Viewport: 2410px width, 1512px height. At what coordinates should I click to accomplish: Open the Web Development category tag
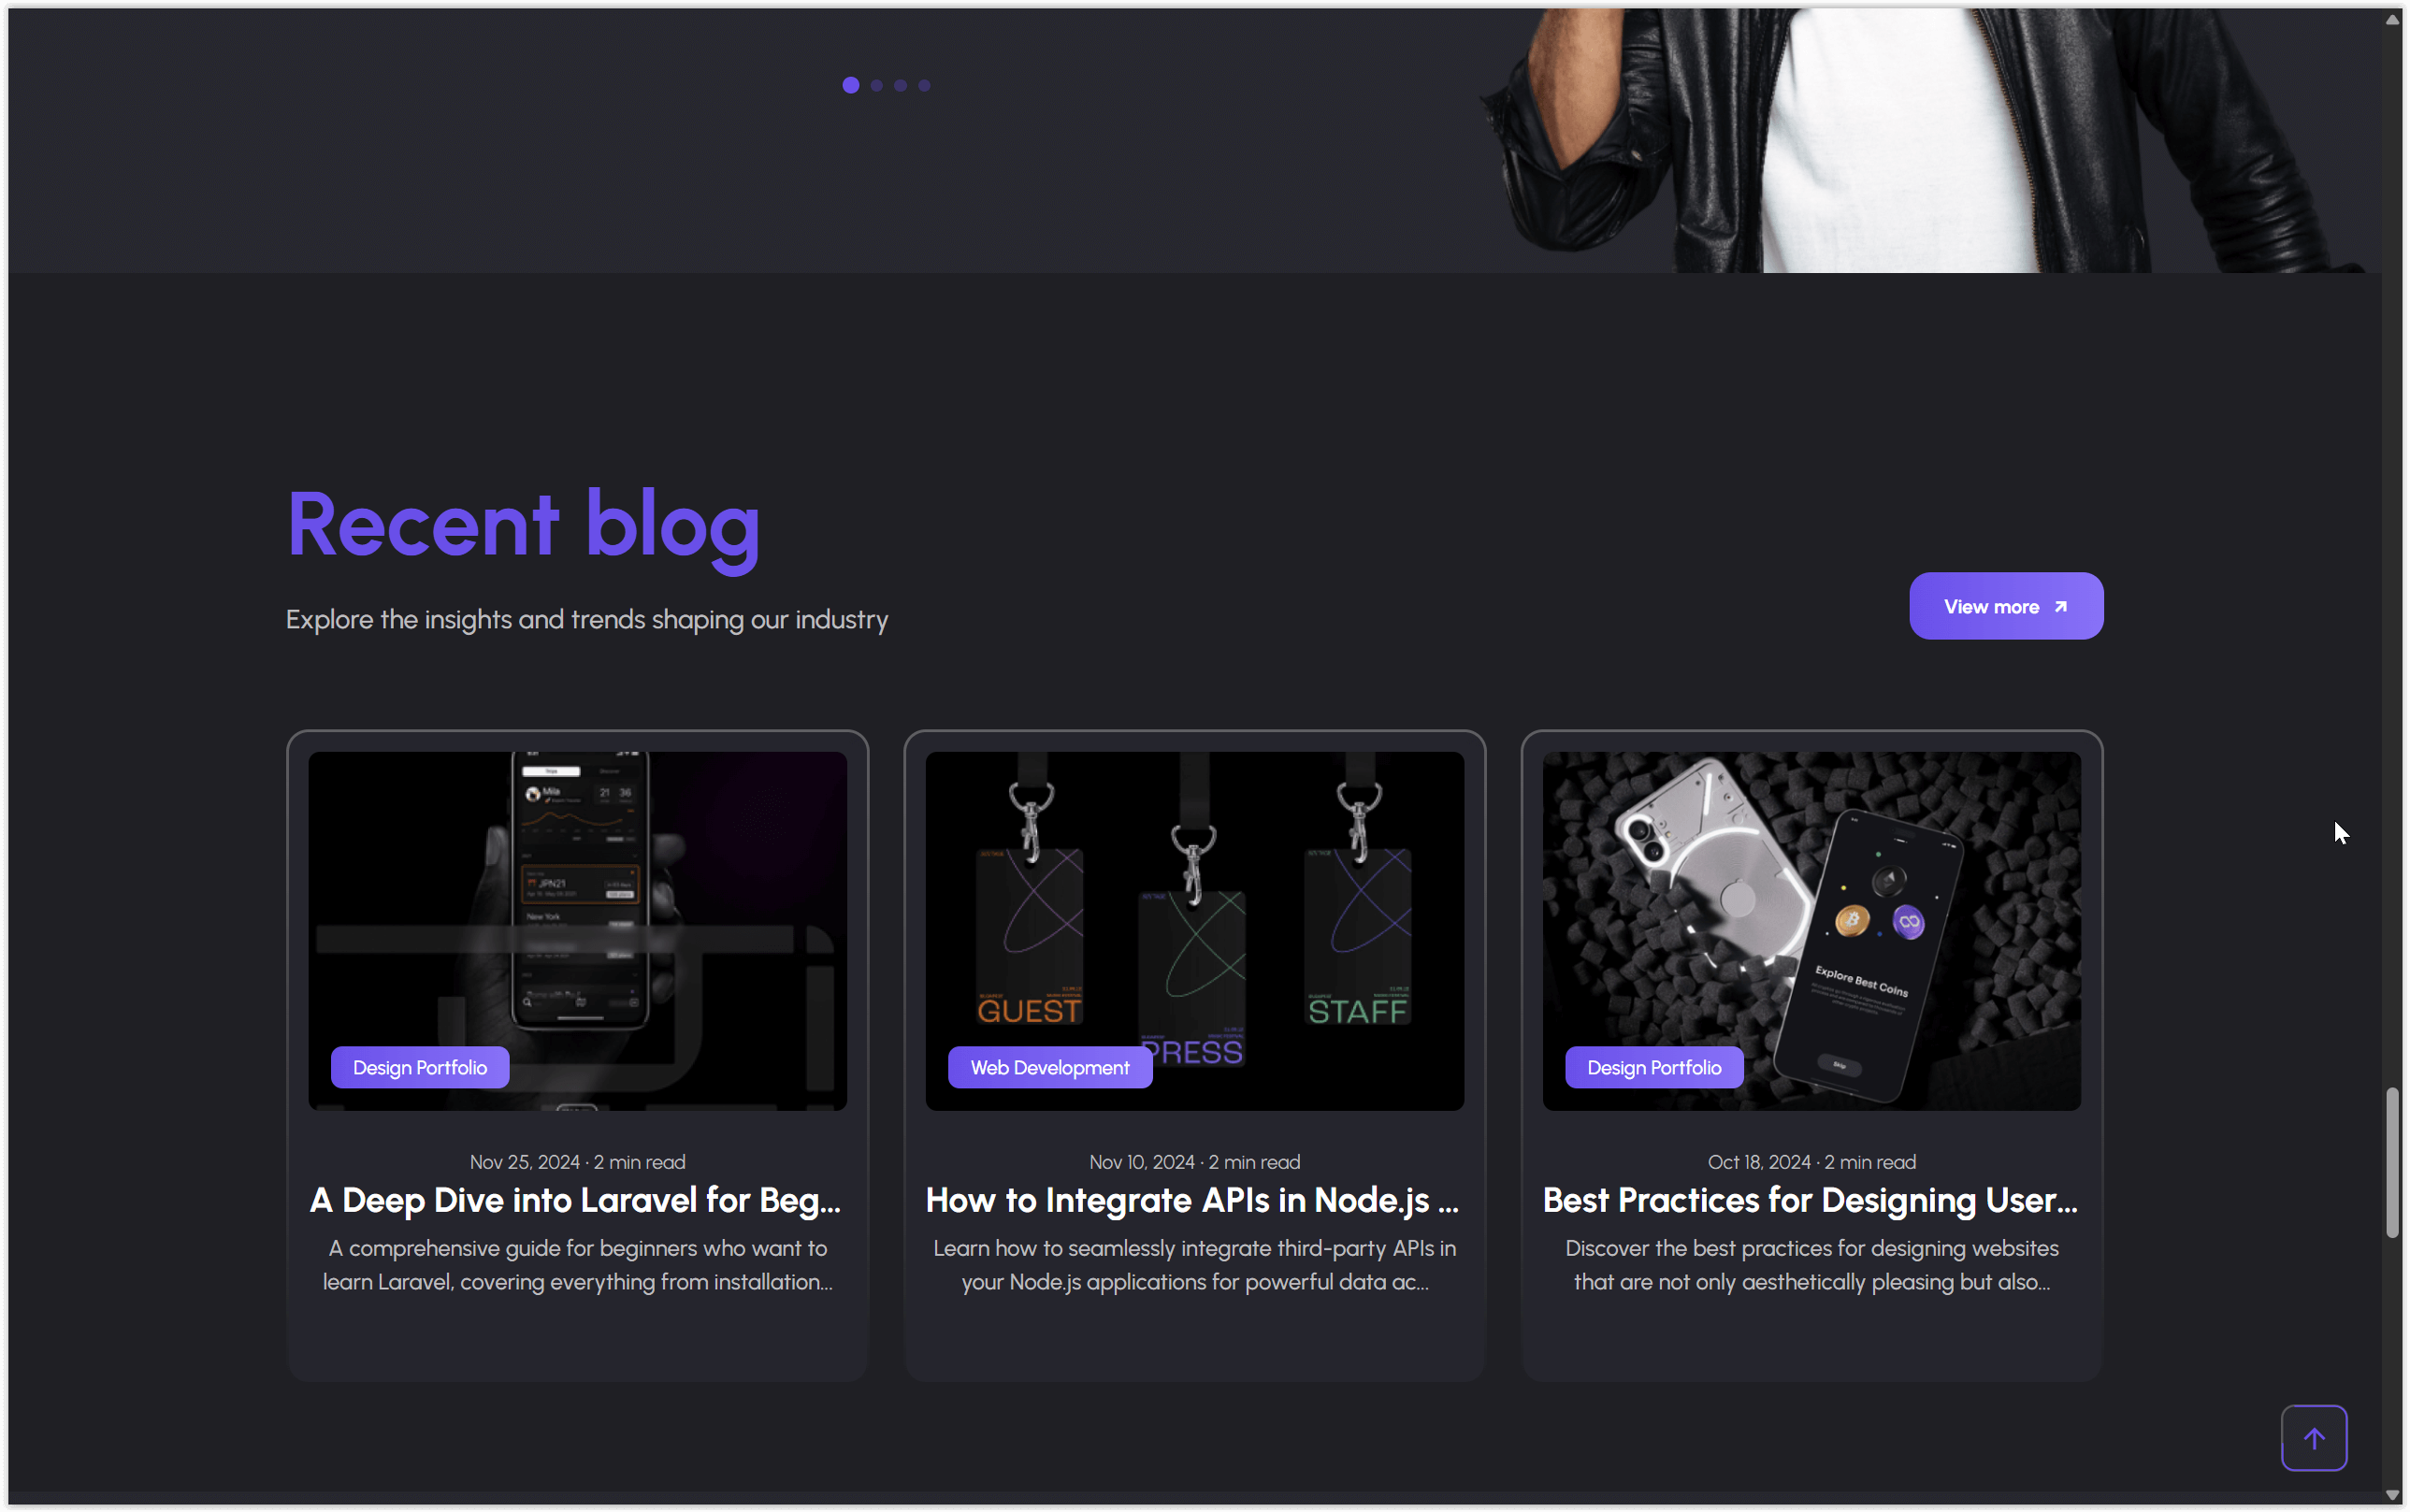pos(1048,1066)
